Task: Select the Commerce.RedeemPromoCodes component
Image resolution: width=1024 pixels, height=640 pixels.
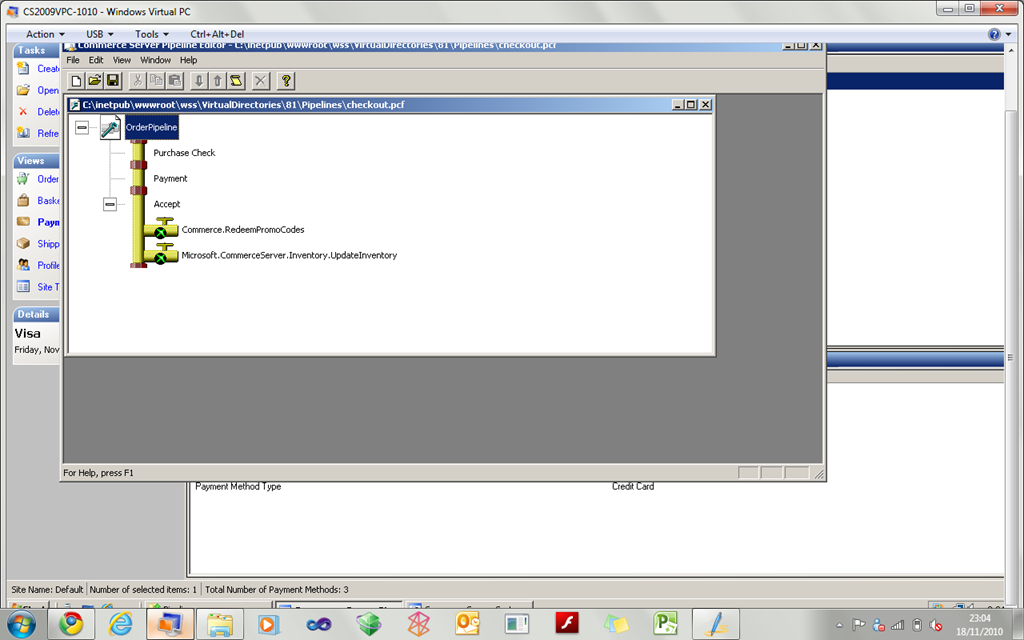Action: coord(243,229)
